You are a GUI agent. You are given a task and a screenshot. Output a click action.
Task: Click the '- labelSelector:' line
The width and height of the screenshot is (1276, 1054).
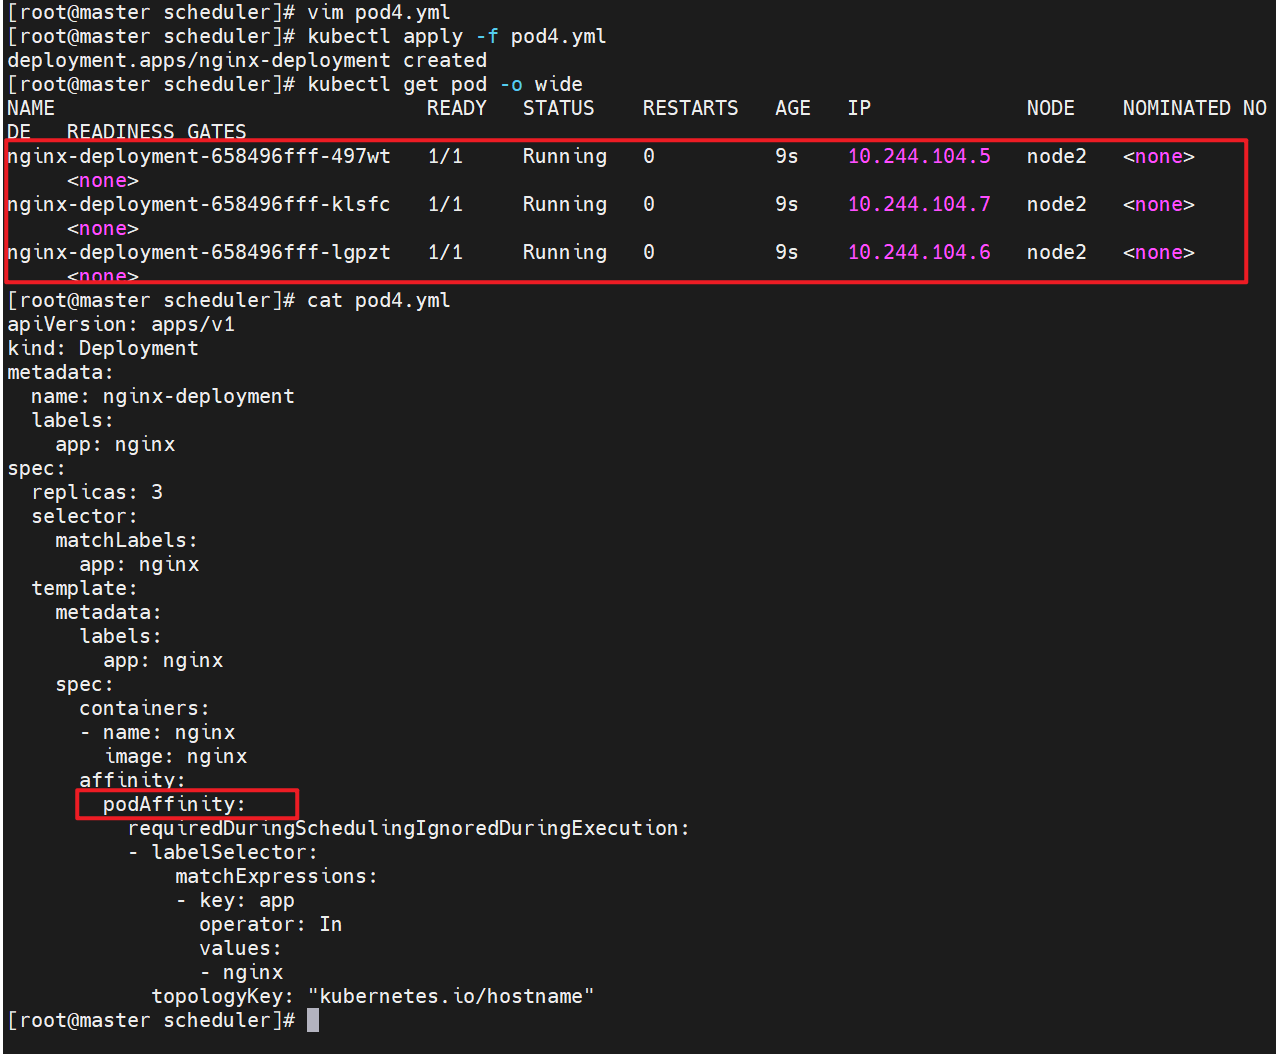[223, 852]
